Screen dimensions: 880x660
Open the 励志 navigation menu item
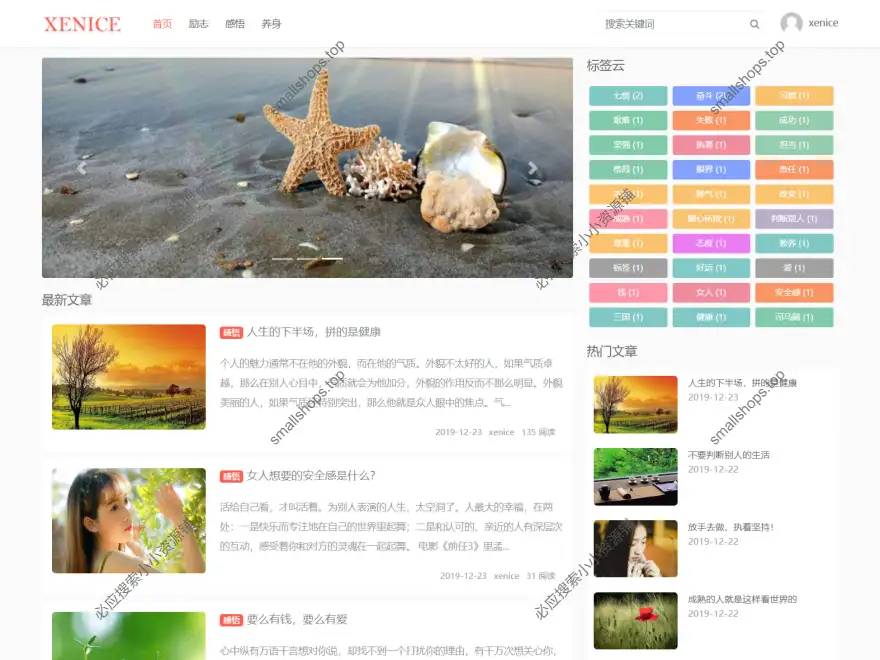(197, 23)
